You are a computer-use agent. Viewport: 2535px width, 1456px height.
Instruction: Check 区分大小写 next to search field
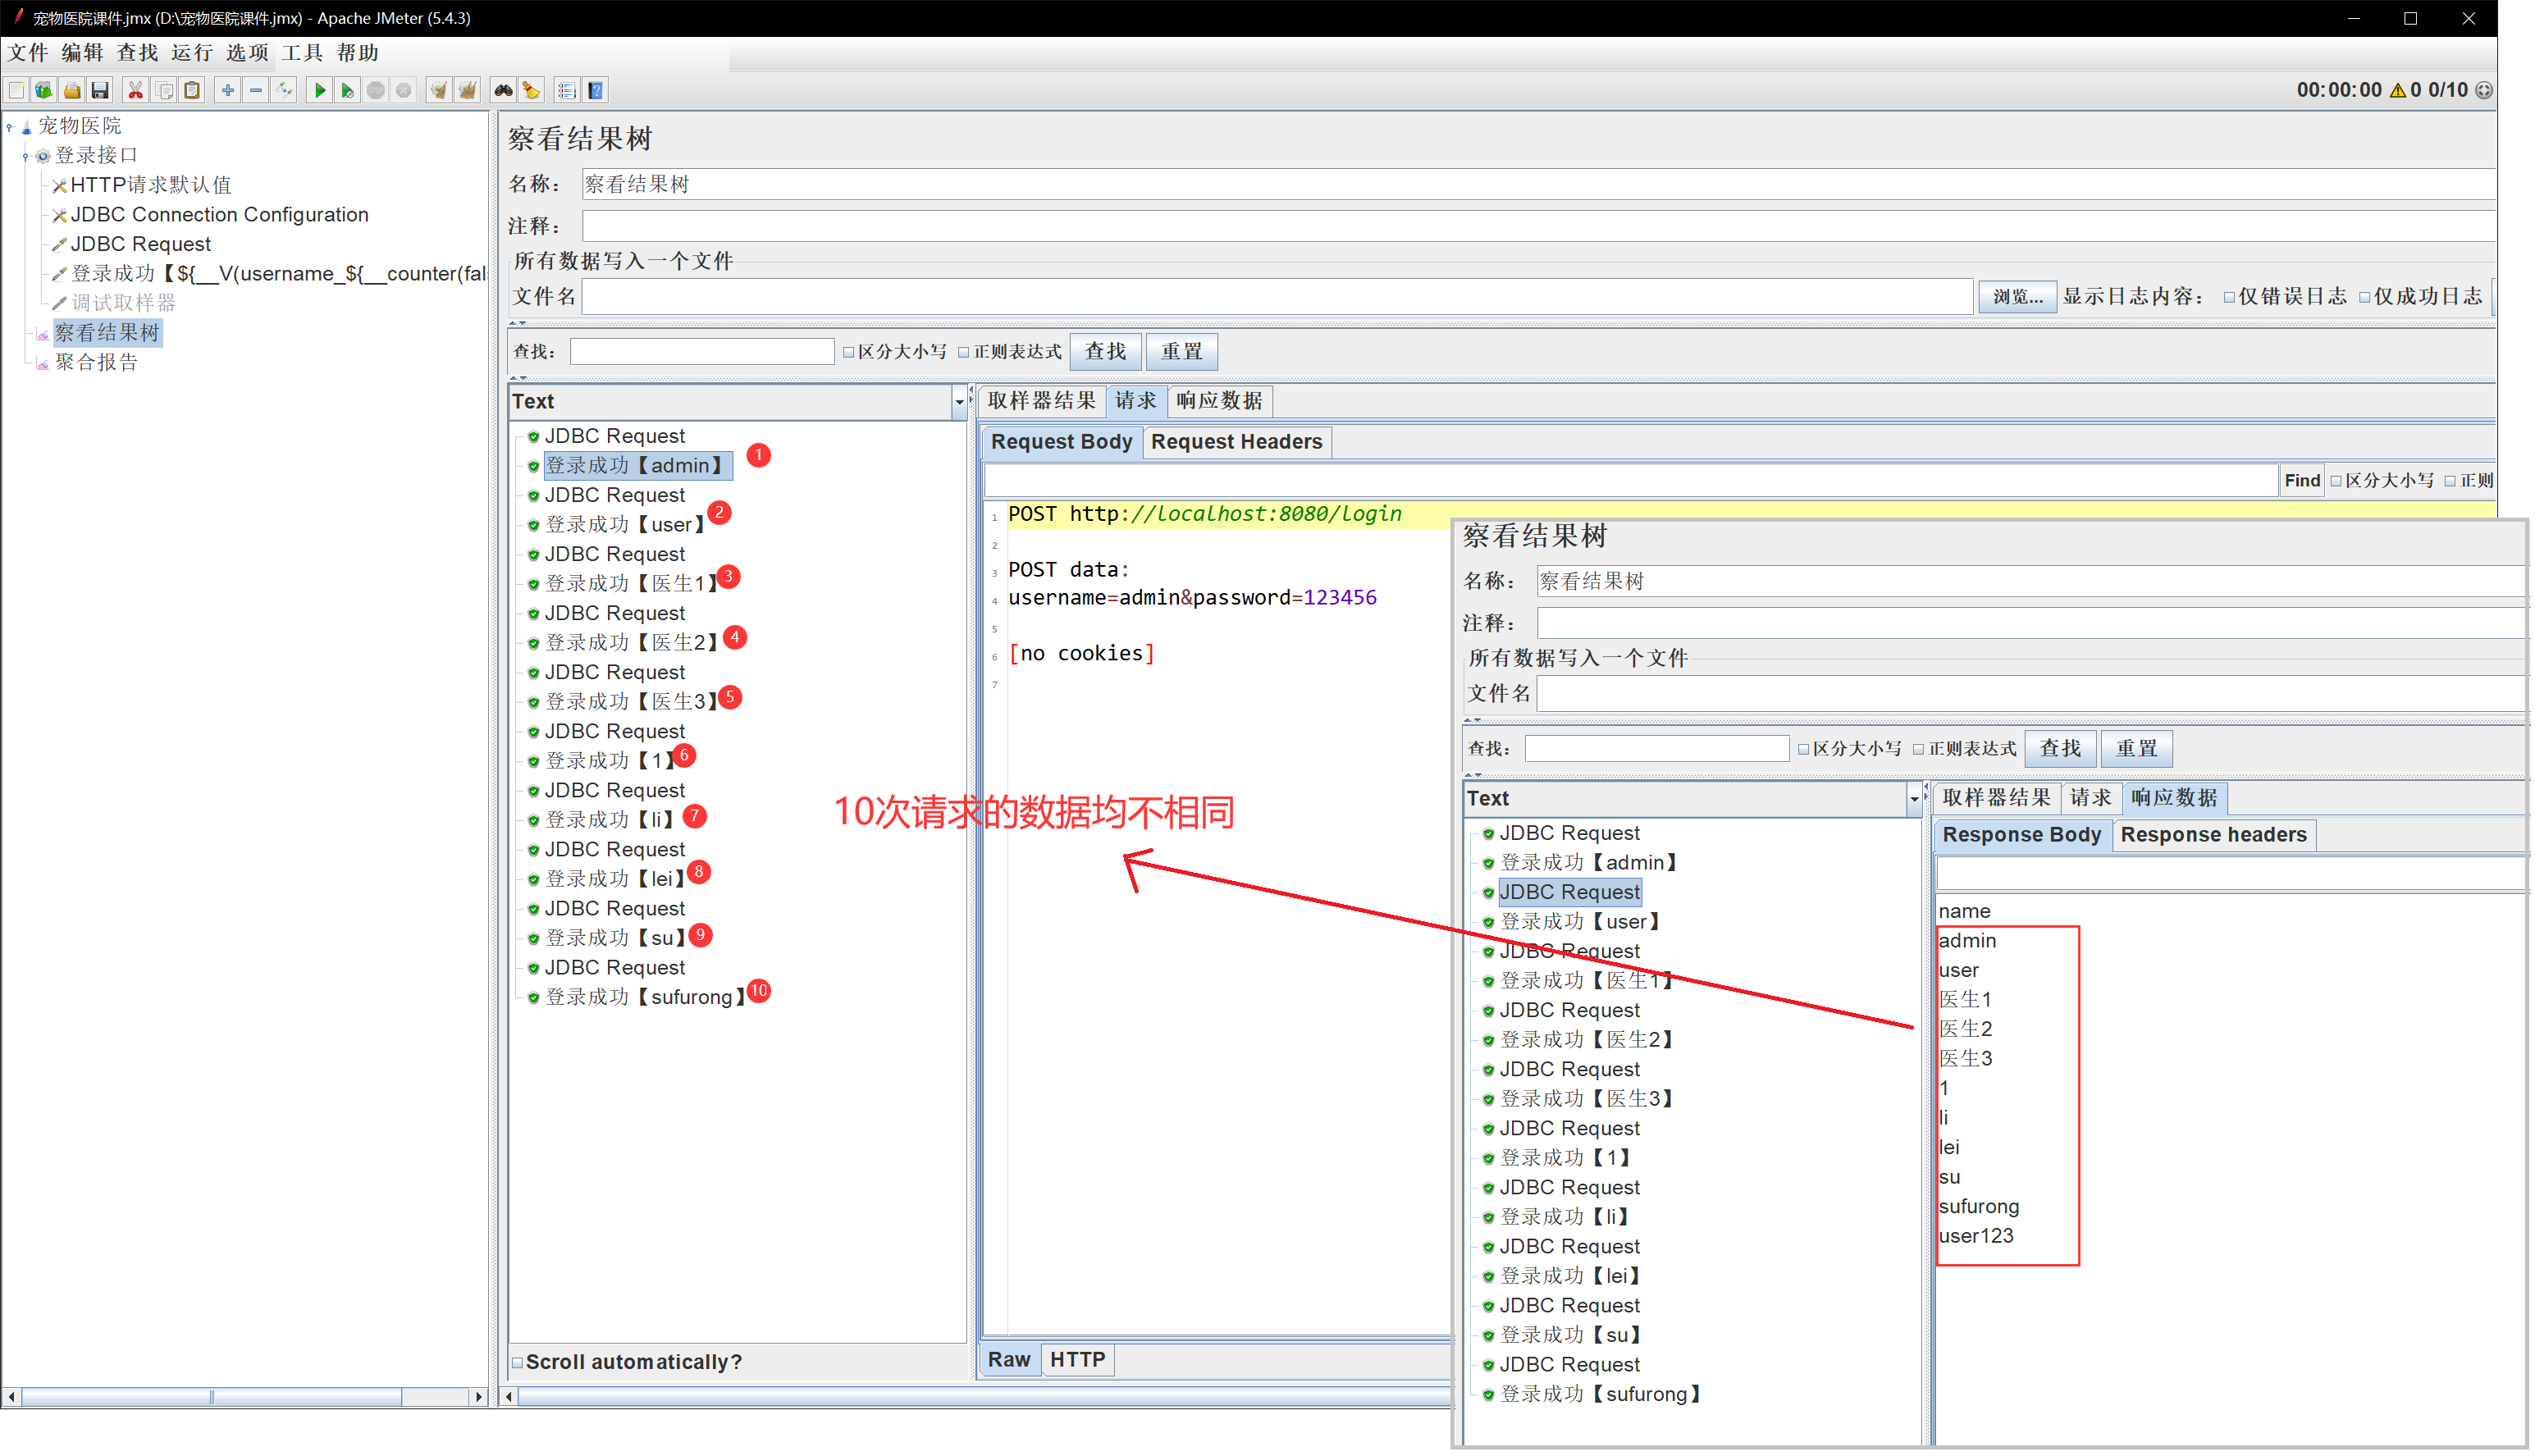(x=849, y=352)
